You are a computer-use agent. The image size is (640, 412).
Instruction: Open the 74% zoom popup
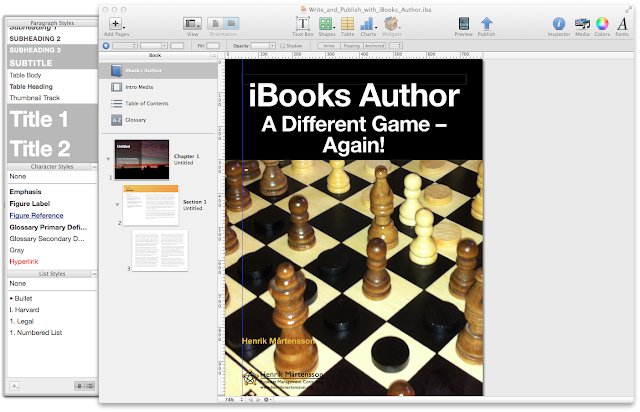[234, 400]
